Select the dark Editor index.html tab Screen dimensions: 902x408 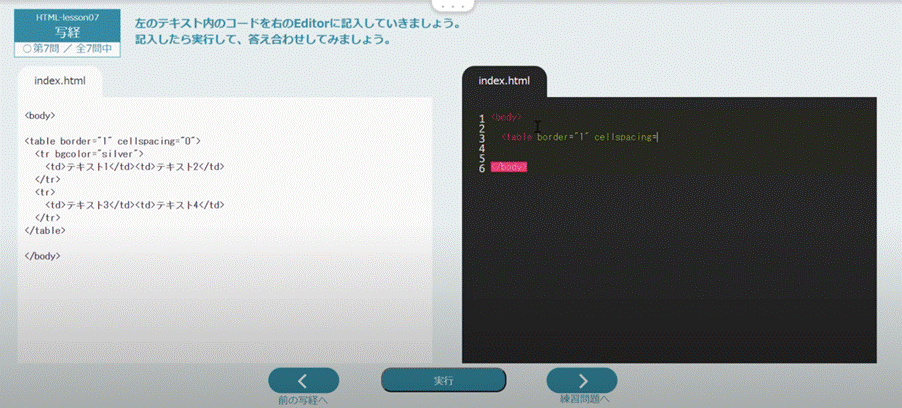(504, 81)
